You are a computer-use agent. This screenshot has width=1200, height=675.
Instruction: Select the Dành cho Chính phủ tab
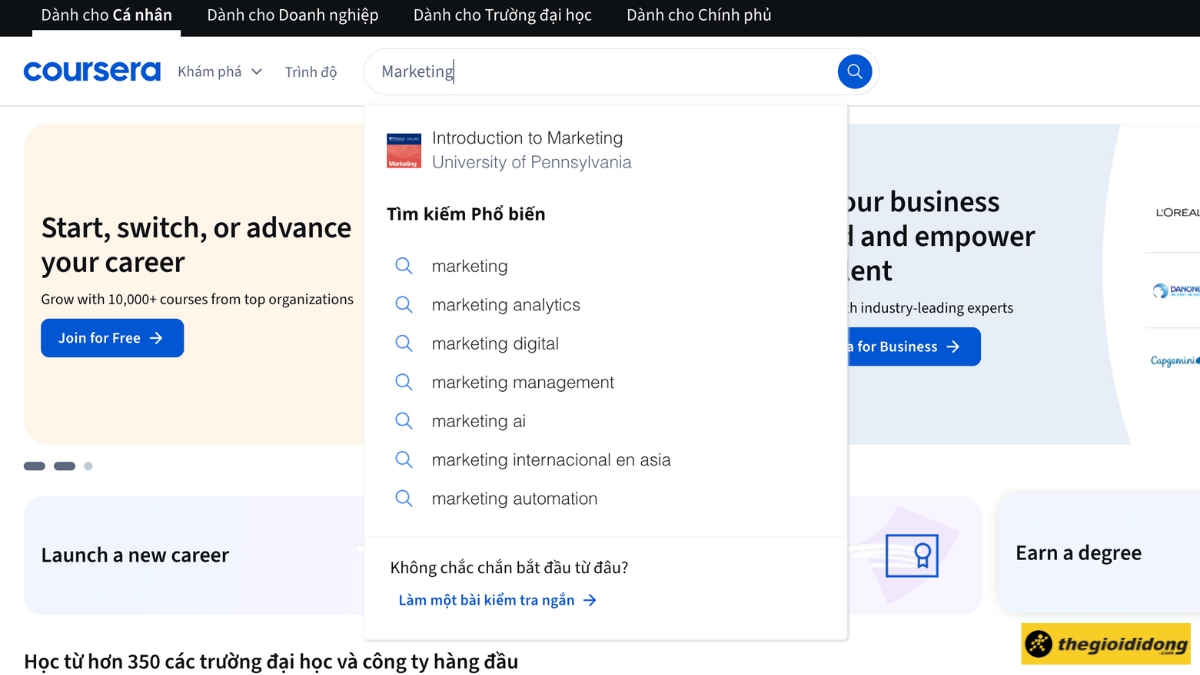point(698,15)
